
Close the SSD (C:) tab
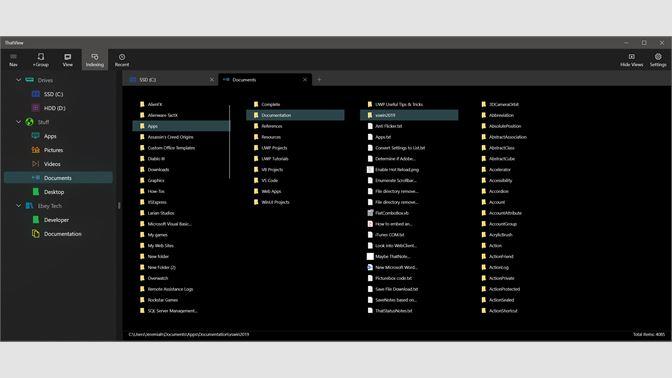pyautogui.click(x=212, y=80)
